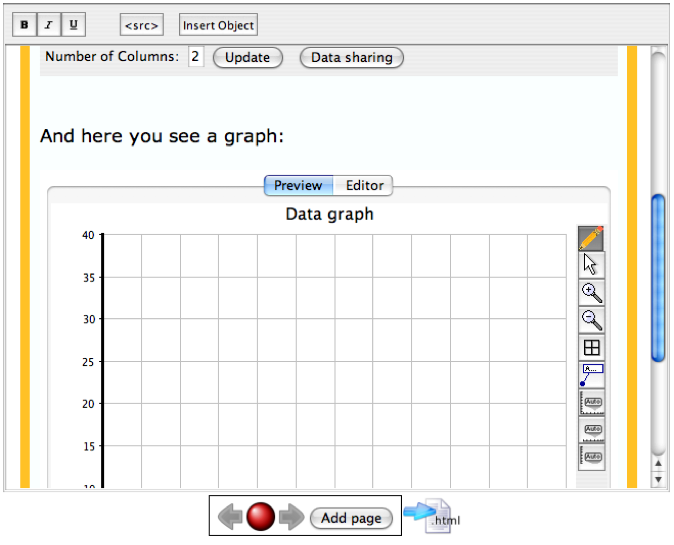Activate the zoom out magnifier
The image size is (674, 545).
591,320
